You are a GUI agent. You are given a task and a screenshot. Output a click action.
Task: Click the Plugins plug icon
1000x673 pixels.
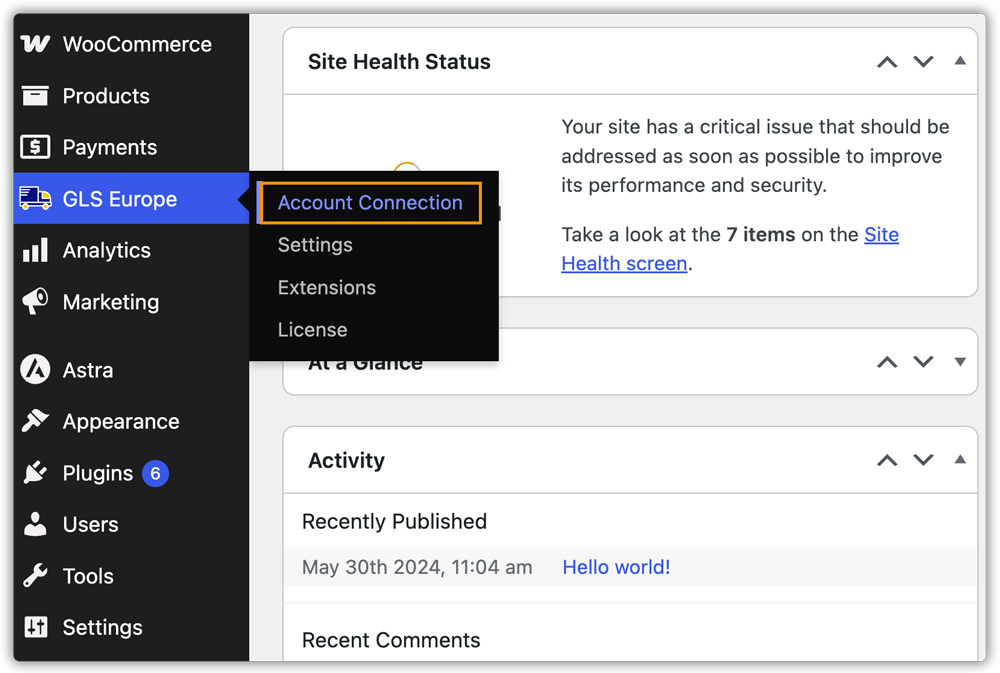coord(35,473)
